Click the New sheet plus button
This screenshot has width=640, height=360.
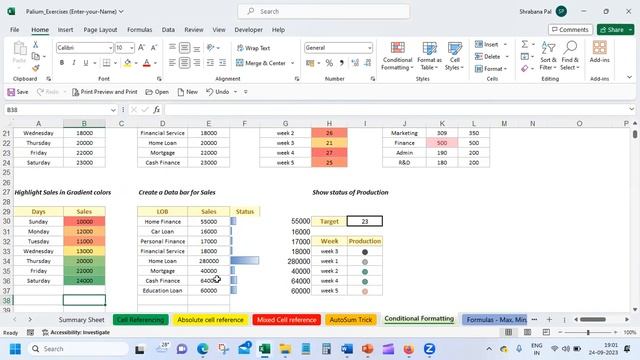tap(549, 320)
